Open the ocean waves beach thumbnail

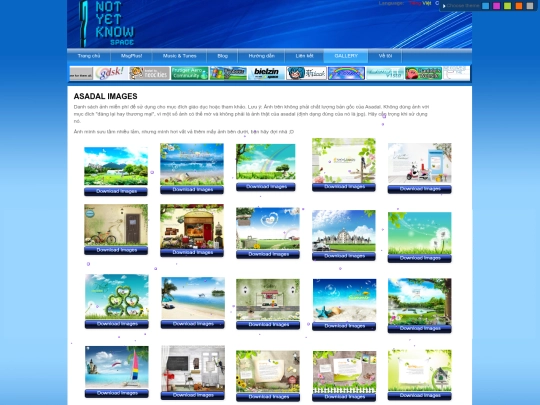pos(192,164)
